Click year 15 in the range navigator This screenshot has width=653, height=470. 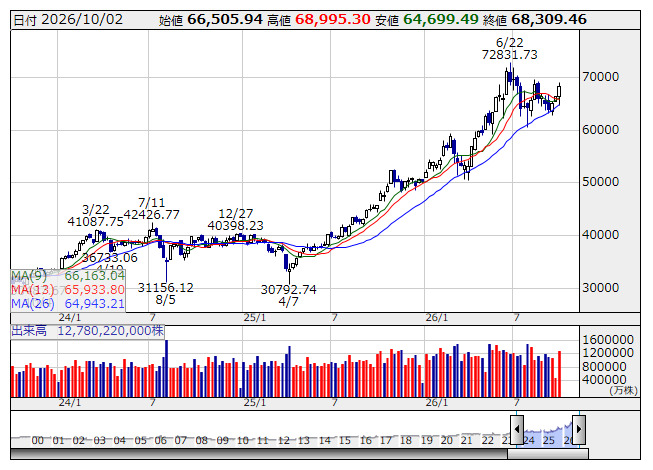pos(344,440)
